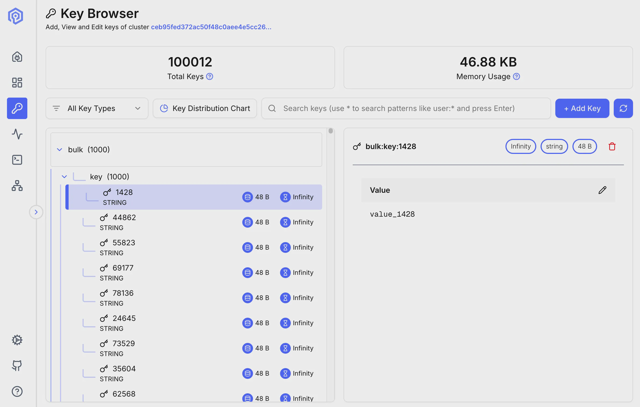Image resolution: width=640 pixels, height=407 pixels.
Task: Click the 46.88 KB memory value
Action: point(488,62)
